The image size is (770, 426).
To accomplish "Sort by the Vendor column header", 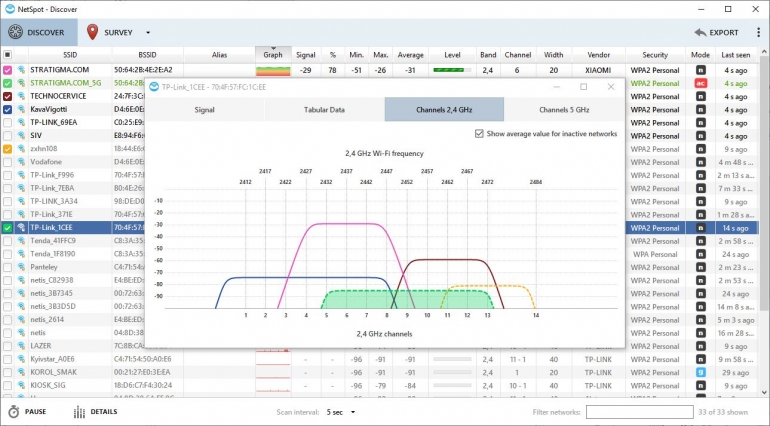I will coord(598,55).
